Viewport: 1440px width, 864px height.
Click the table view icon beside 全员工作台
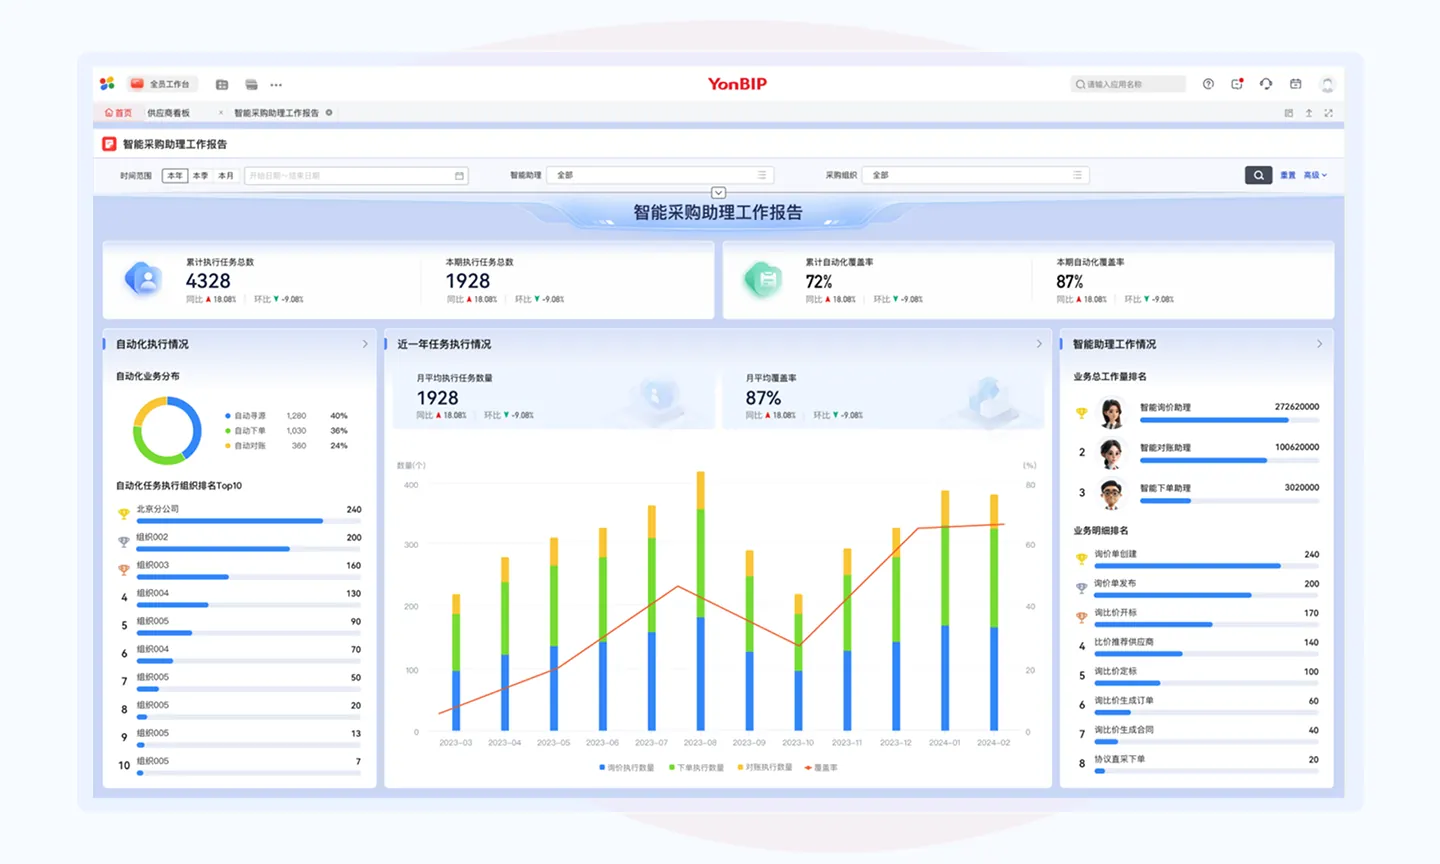222,85
